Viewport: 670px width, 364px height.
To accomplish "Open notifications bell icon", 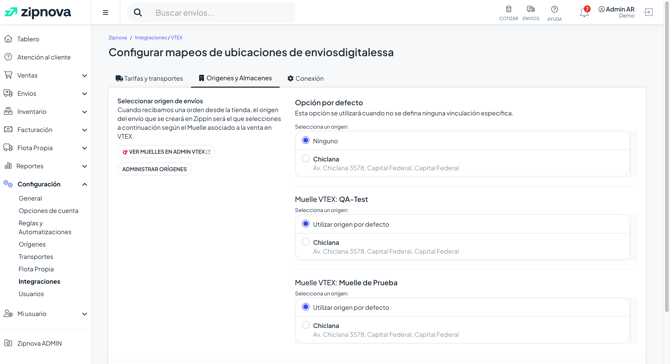I will pos(584,12).
